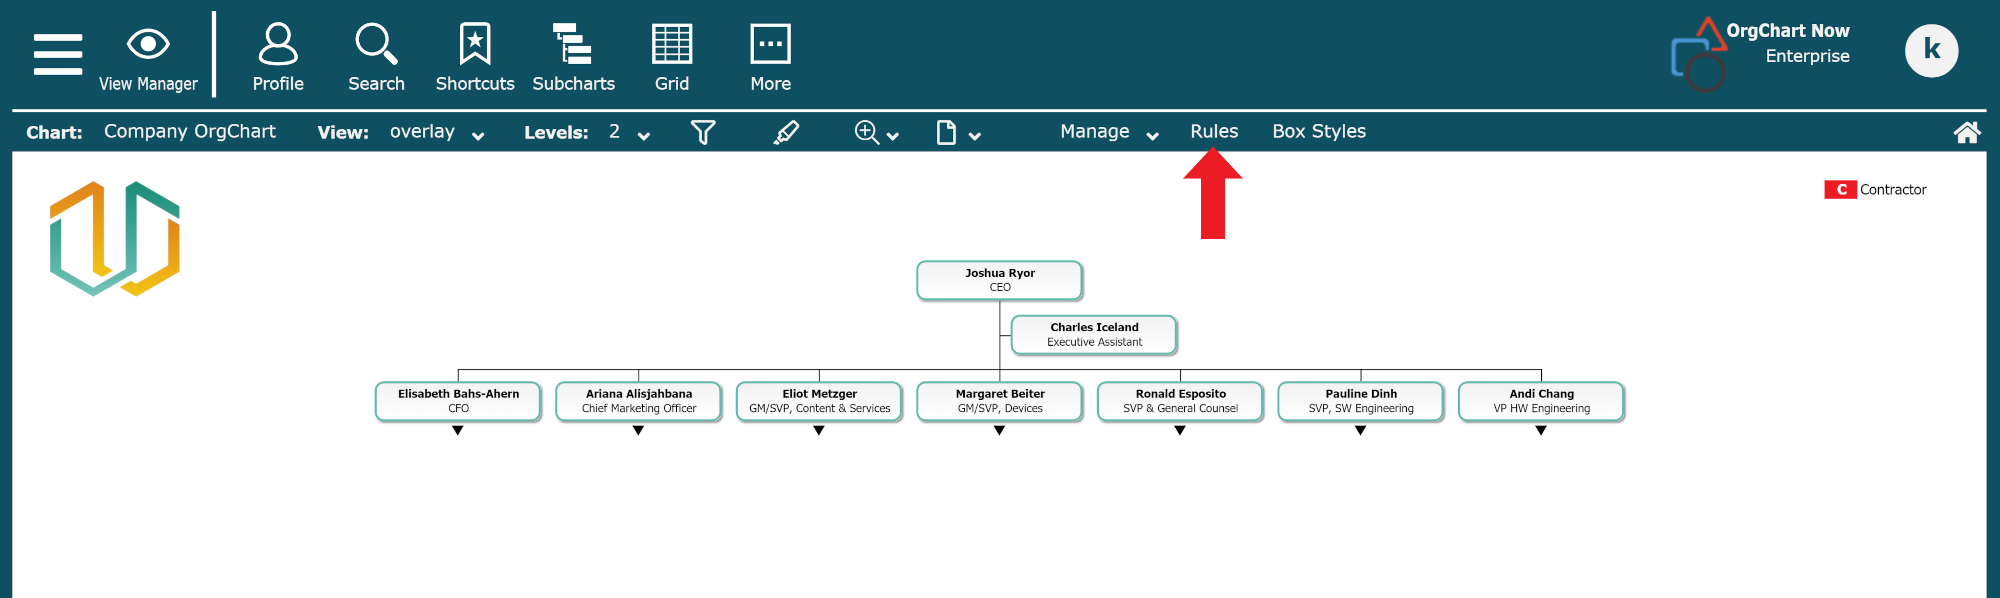Open the Rules menu item
The width and height of the screenshot is (2000, 598).
1213,132
